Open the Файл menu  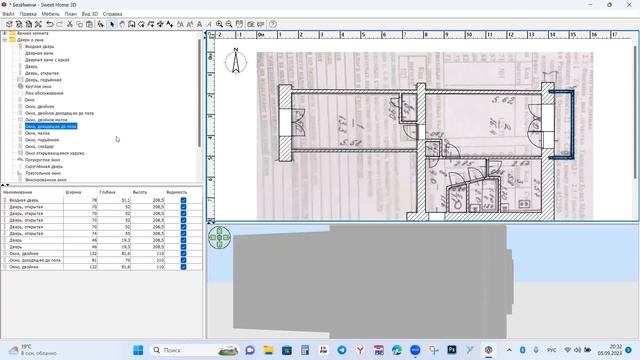8,14
